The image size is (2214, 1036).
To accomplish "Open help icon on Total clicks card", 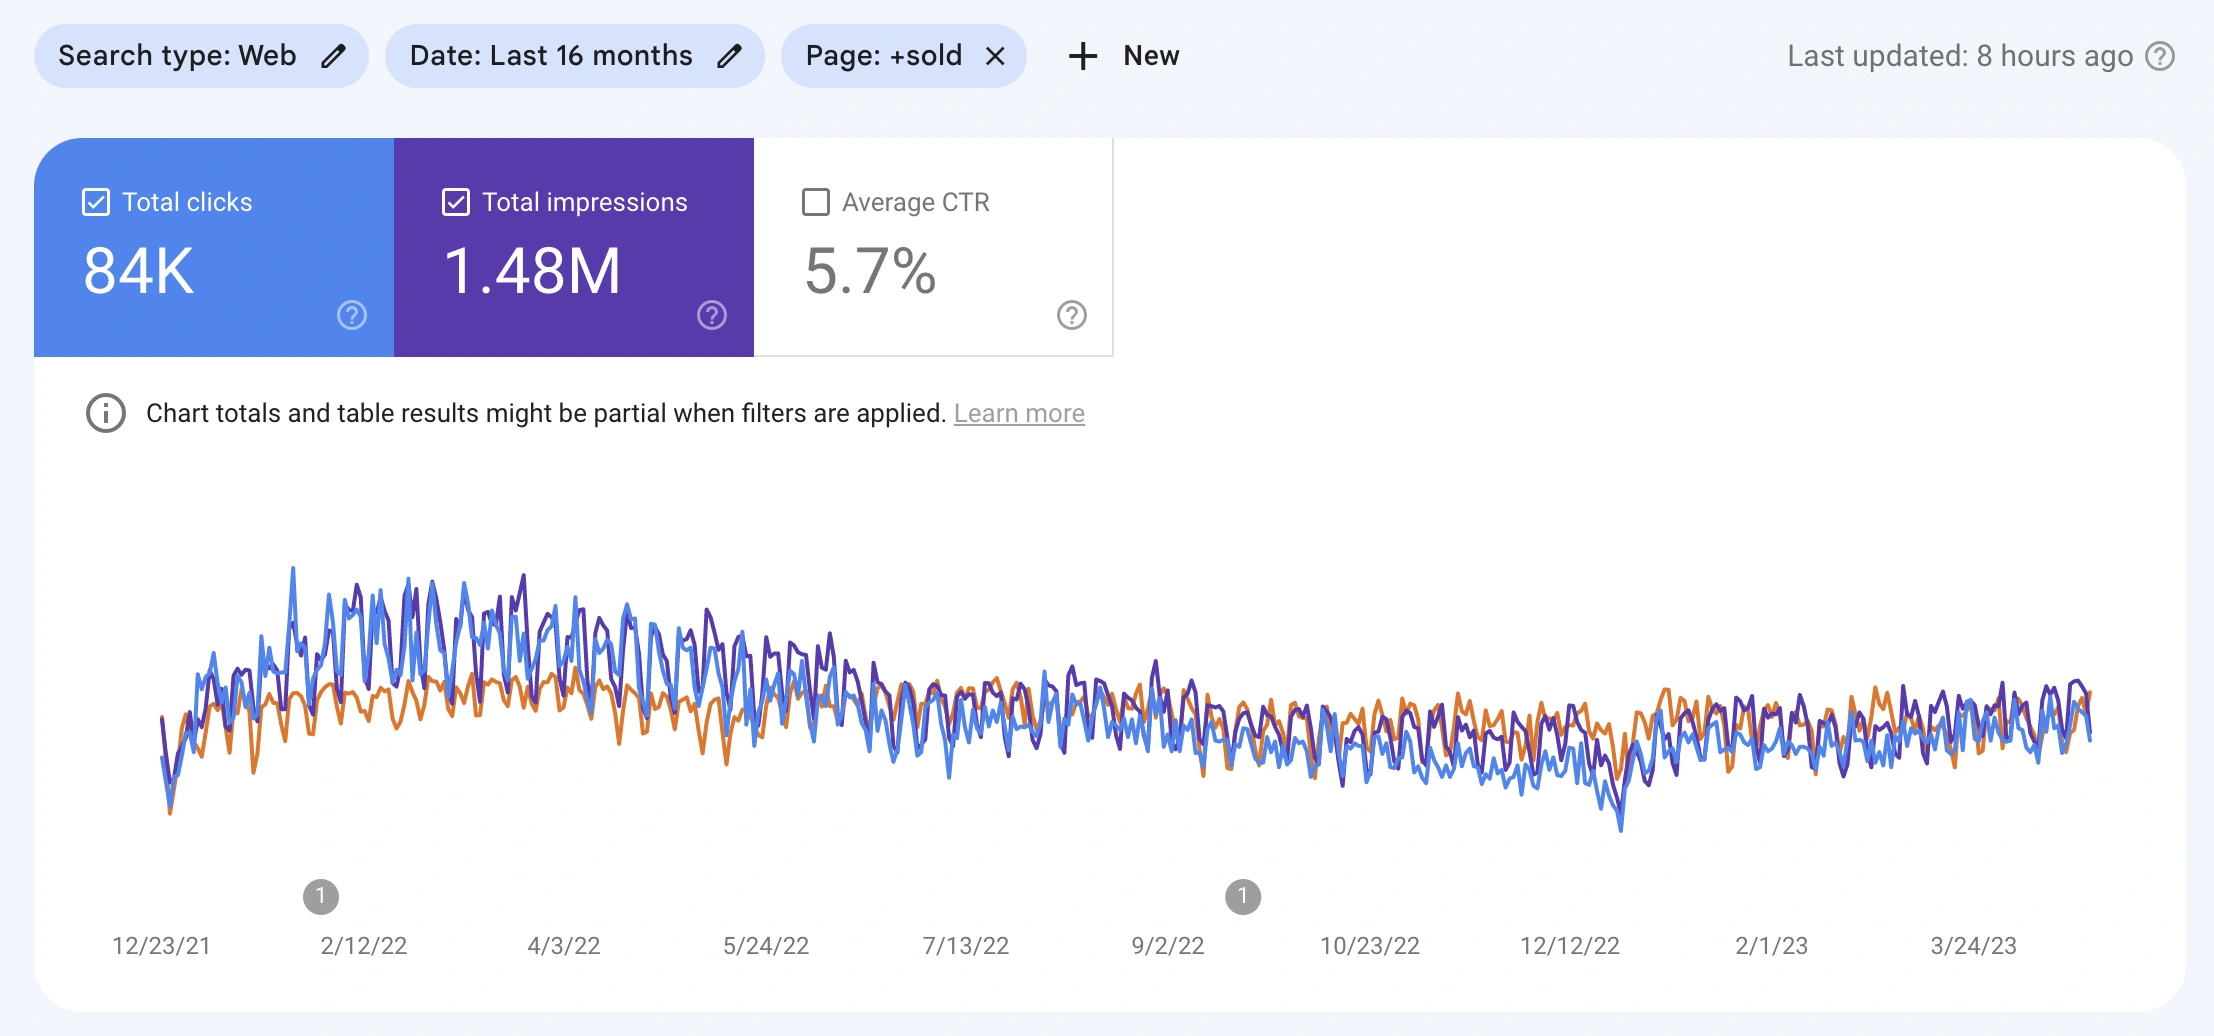I will tap(352, 315).
